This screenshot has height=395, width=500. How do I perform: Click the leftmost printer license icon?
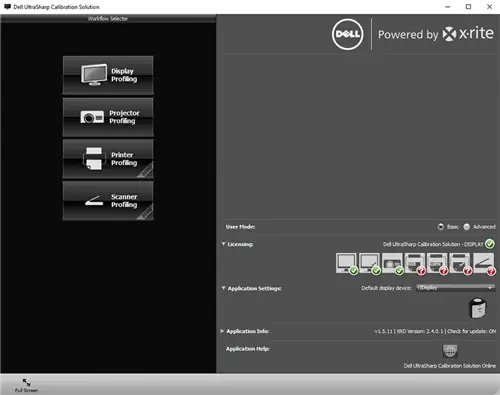(415, 263)
